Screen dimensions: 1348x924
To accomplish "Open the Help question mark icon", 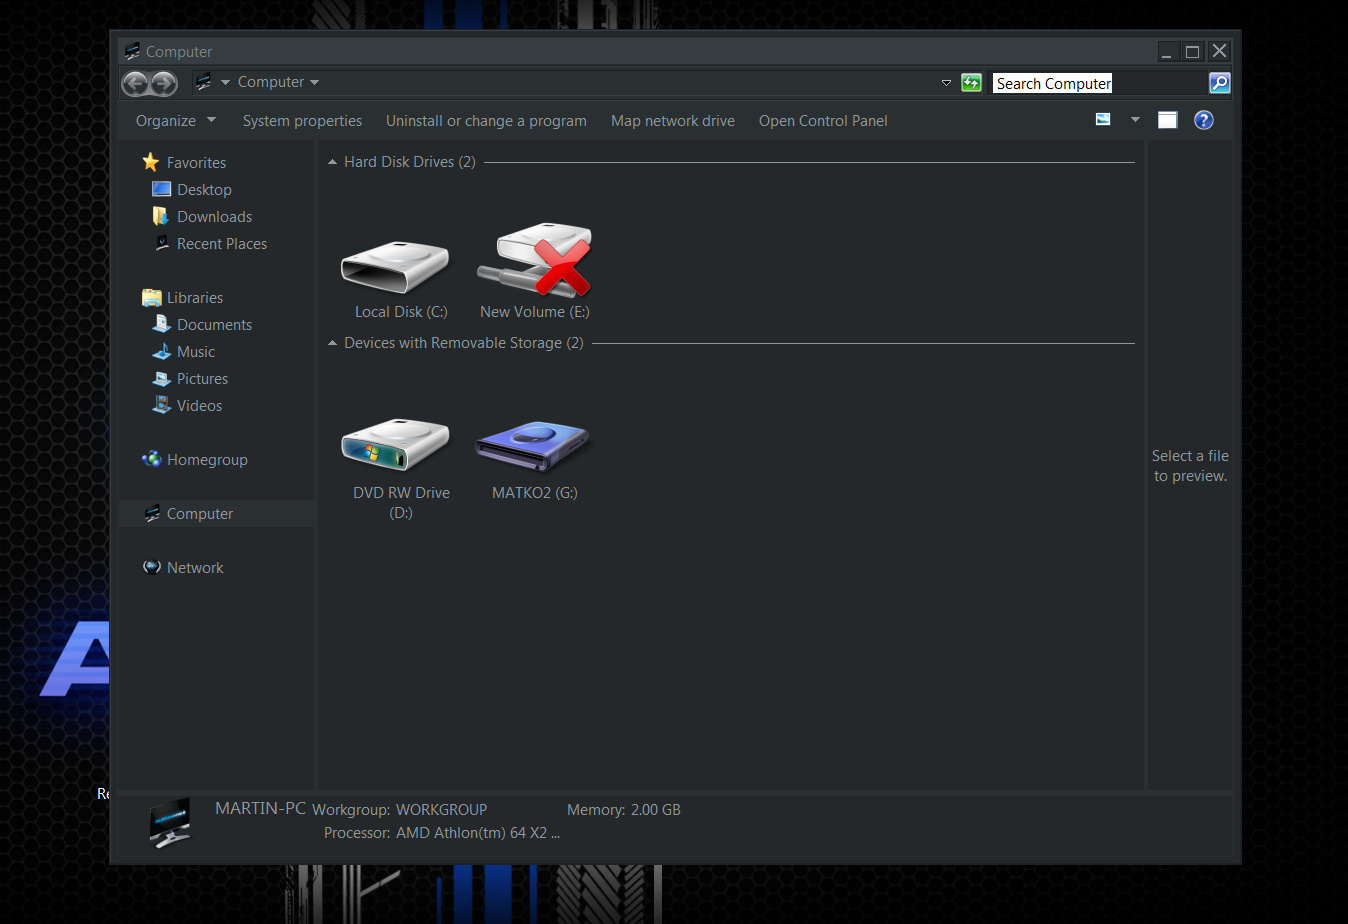I will [1204, 120].
